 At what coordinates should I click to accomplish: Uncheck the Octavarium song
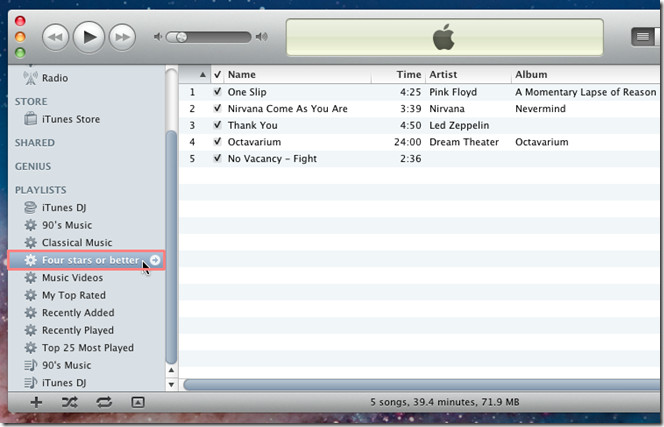[x=217, y=141]
